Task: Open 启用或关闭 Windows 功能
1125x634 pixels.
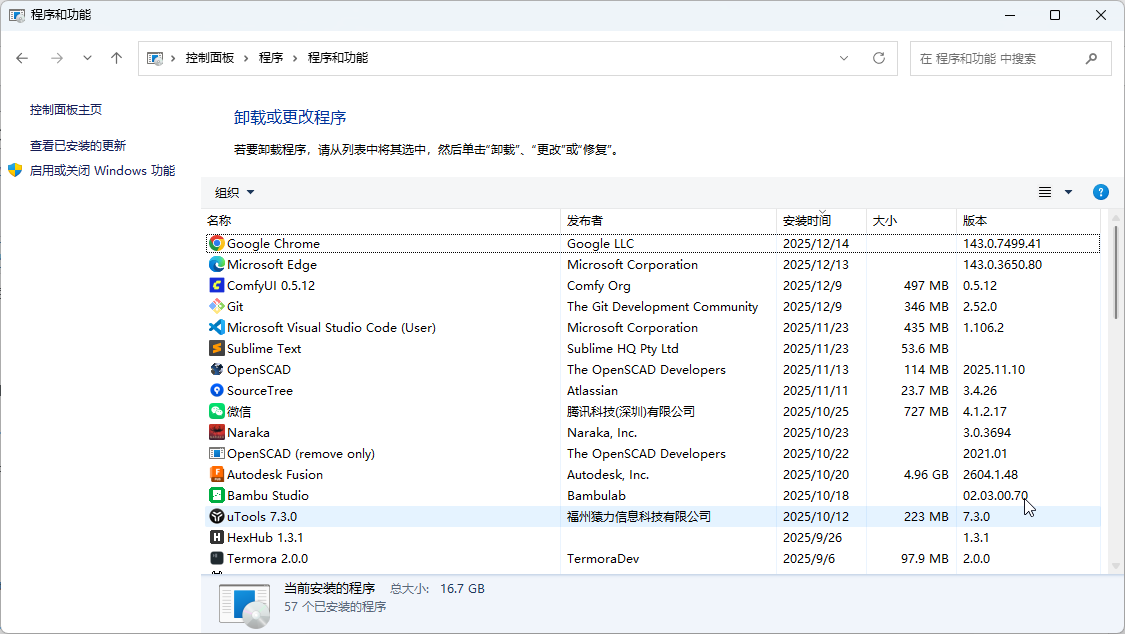Action: (x=100, y=170)
